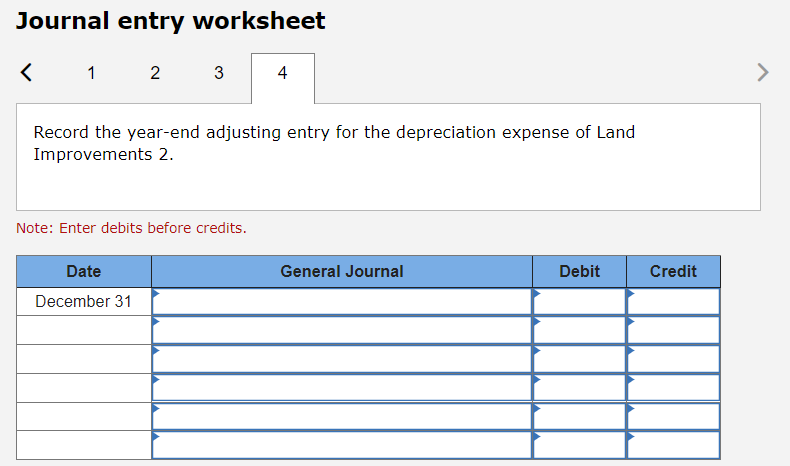Click the Credit field in fourth row

[674, 387]
